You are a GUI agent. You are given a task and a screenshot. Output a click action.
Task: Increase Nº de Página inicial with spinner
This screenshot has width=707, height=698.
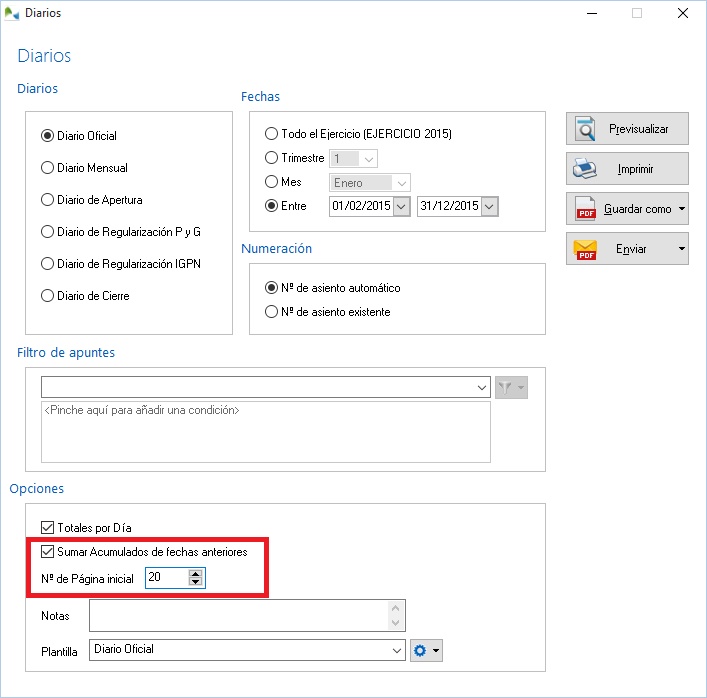point(196,574)
